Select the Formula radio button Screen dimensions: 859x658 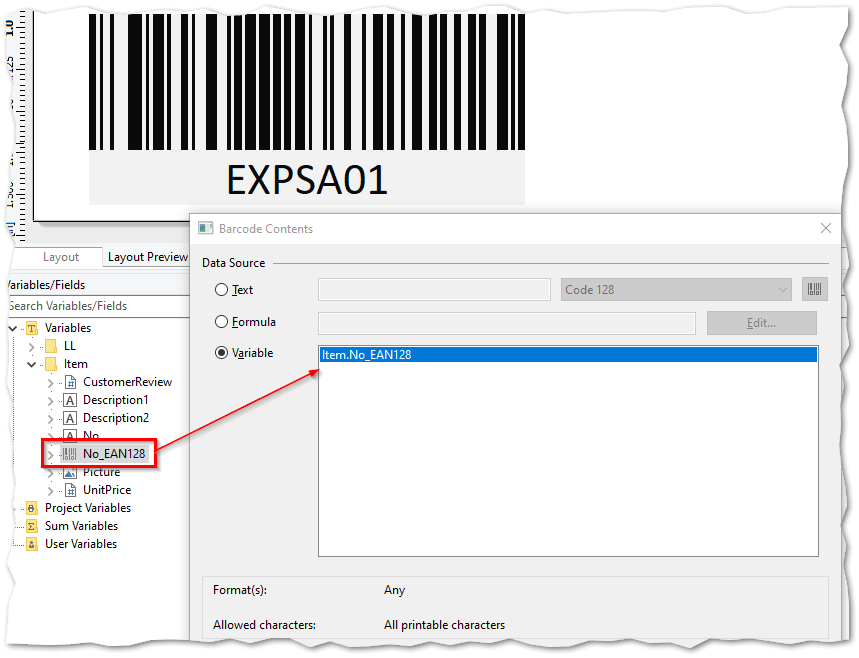223,321
